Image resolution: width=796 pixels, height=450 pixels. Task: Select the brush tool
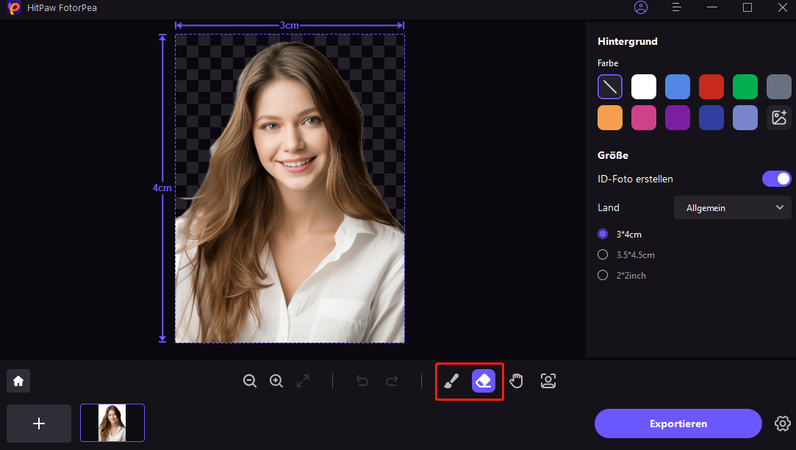tap(451, 381)
